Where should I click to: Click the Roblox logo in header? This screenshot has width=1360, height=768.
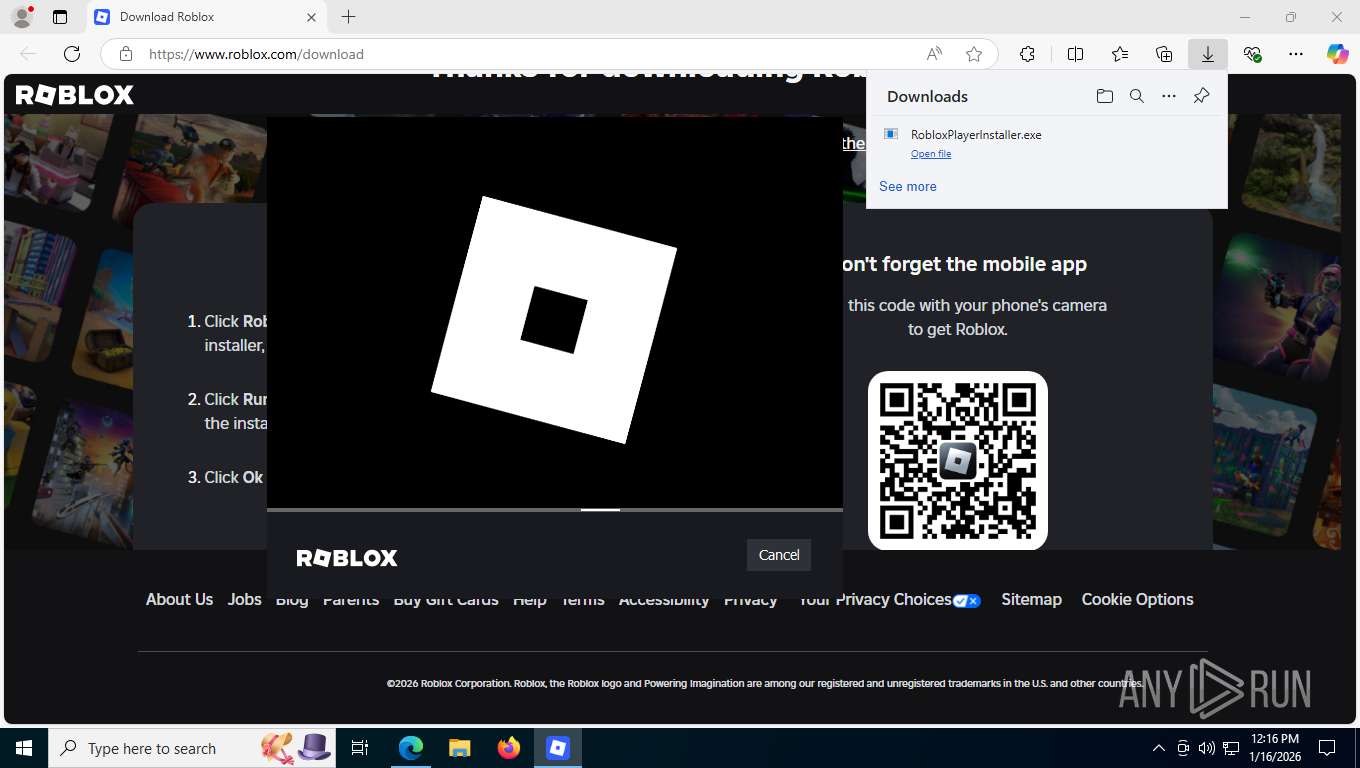point(75,95)
